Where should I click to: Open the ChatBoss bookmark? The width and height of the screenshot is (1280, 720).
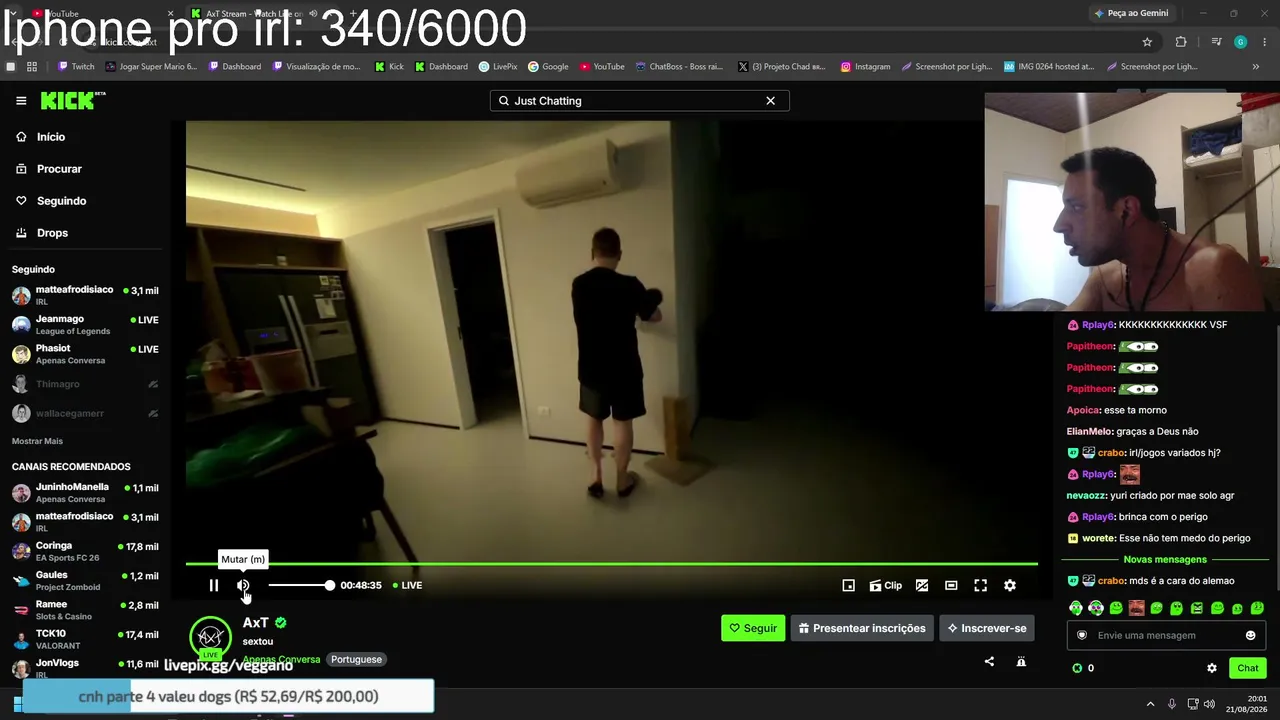[x=678, y=67]
